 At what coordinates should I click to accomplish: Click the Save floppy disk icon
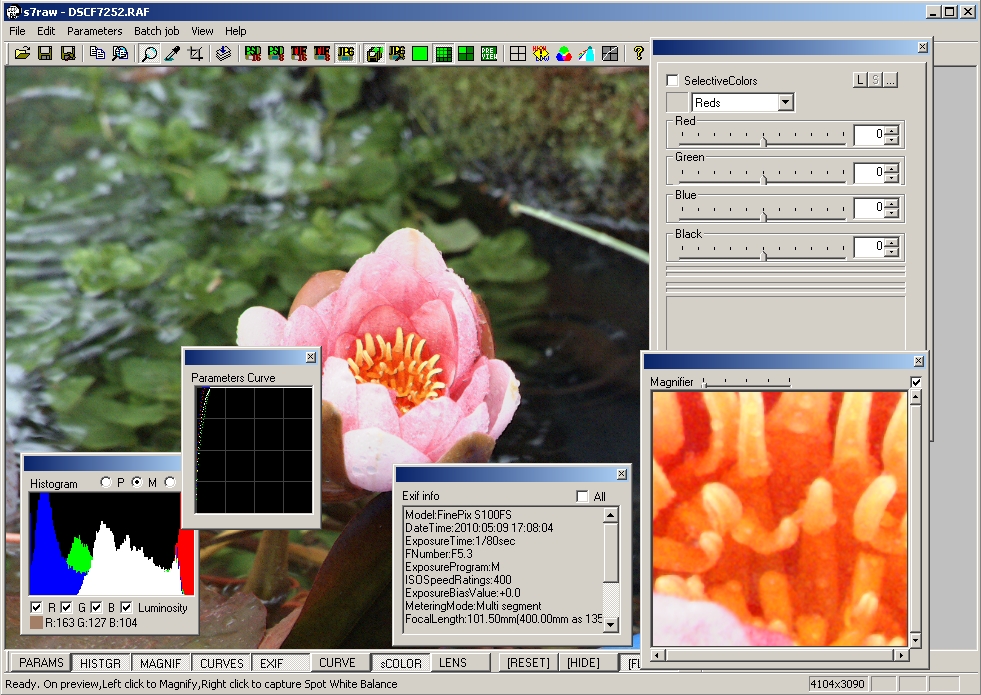(45, 54)
